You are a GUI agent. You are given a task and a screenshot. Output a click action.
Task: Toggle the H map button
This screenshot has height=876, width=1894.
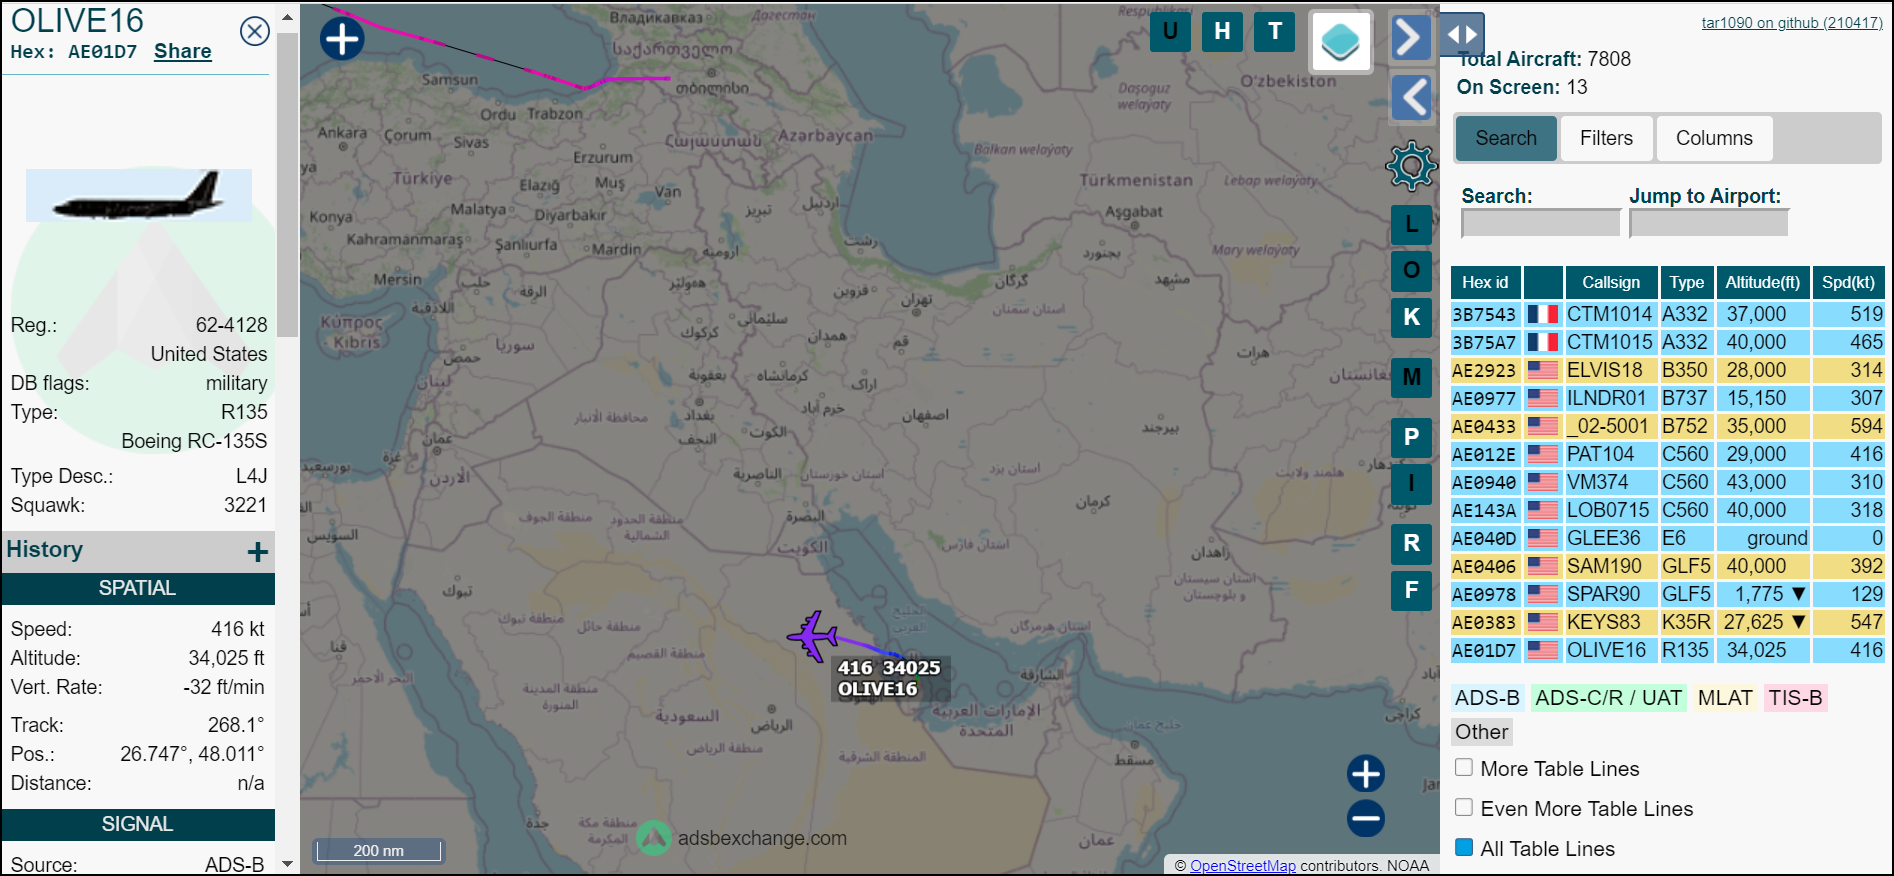coord(1222,32)
